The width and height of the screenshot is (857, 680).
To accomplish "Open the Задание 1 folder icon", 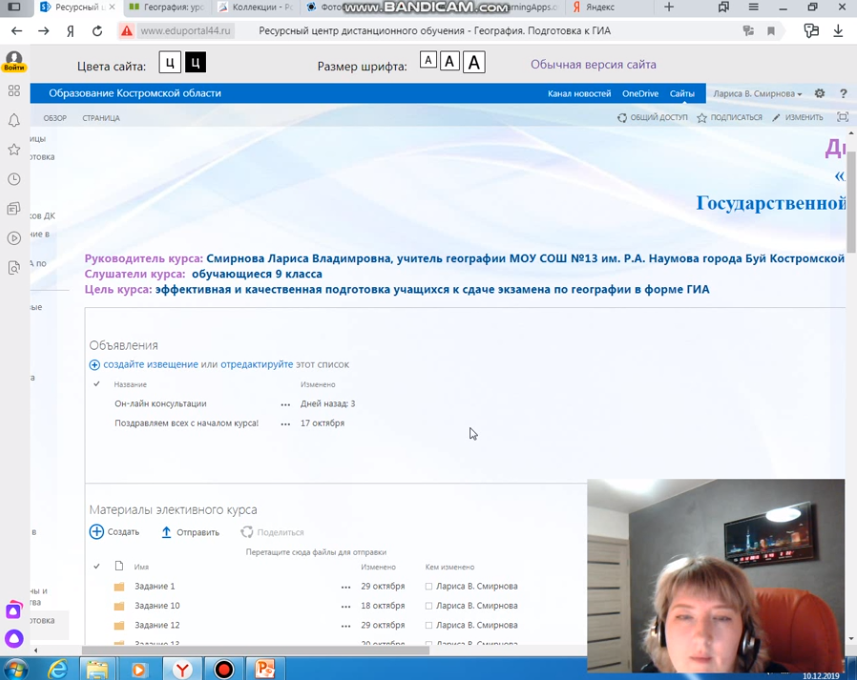I will tap(119, 587).
